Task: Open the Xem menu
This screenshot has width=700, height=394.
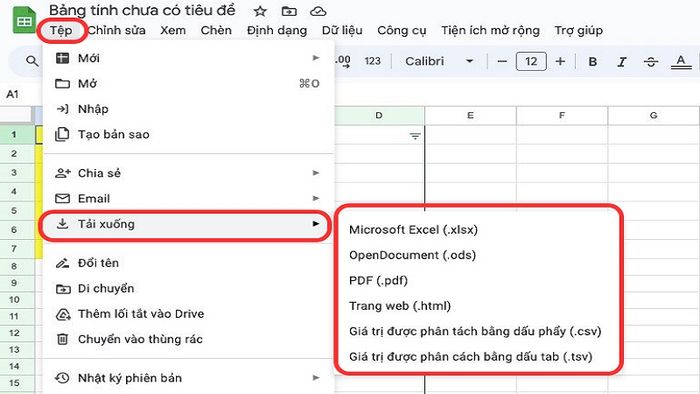Action: click(173, 30)
